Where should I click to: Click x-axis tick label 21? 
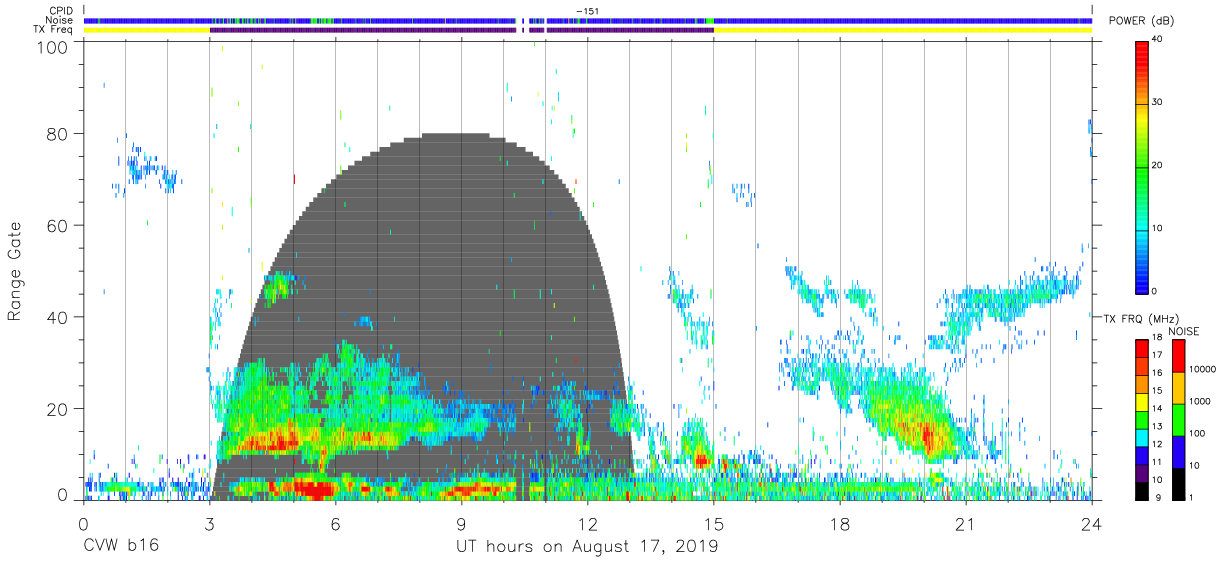point(966,523)
